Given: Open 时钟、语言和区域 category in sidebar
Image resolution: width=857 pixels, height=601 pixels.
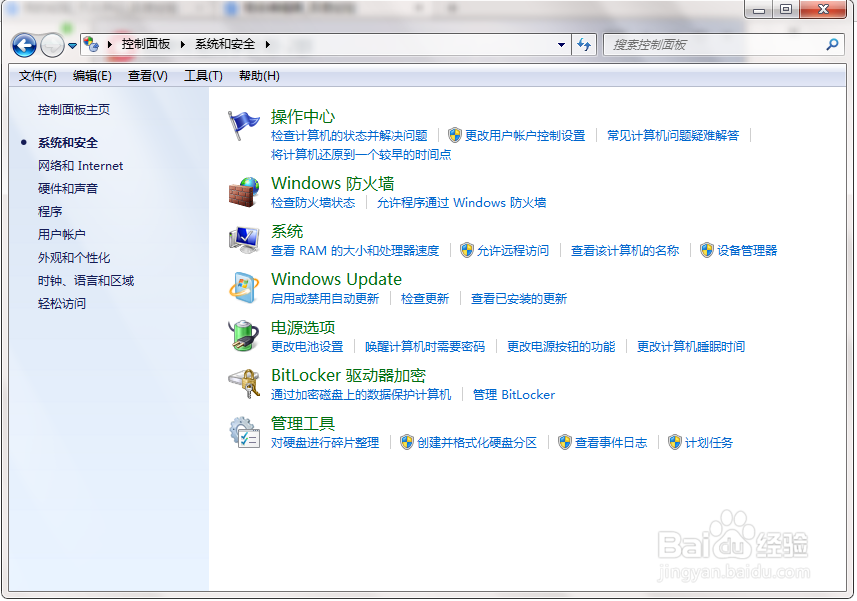Looking at the screenshot, I should (86, 280).
